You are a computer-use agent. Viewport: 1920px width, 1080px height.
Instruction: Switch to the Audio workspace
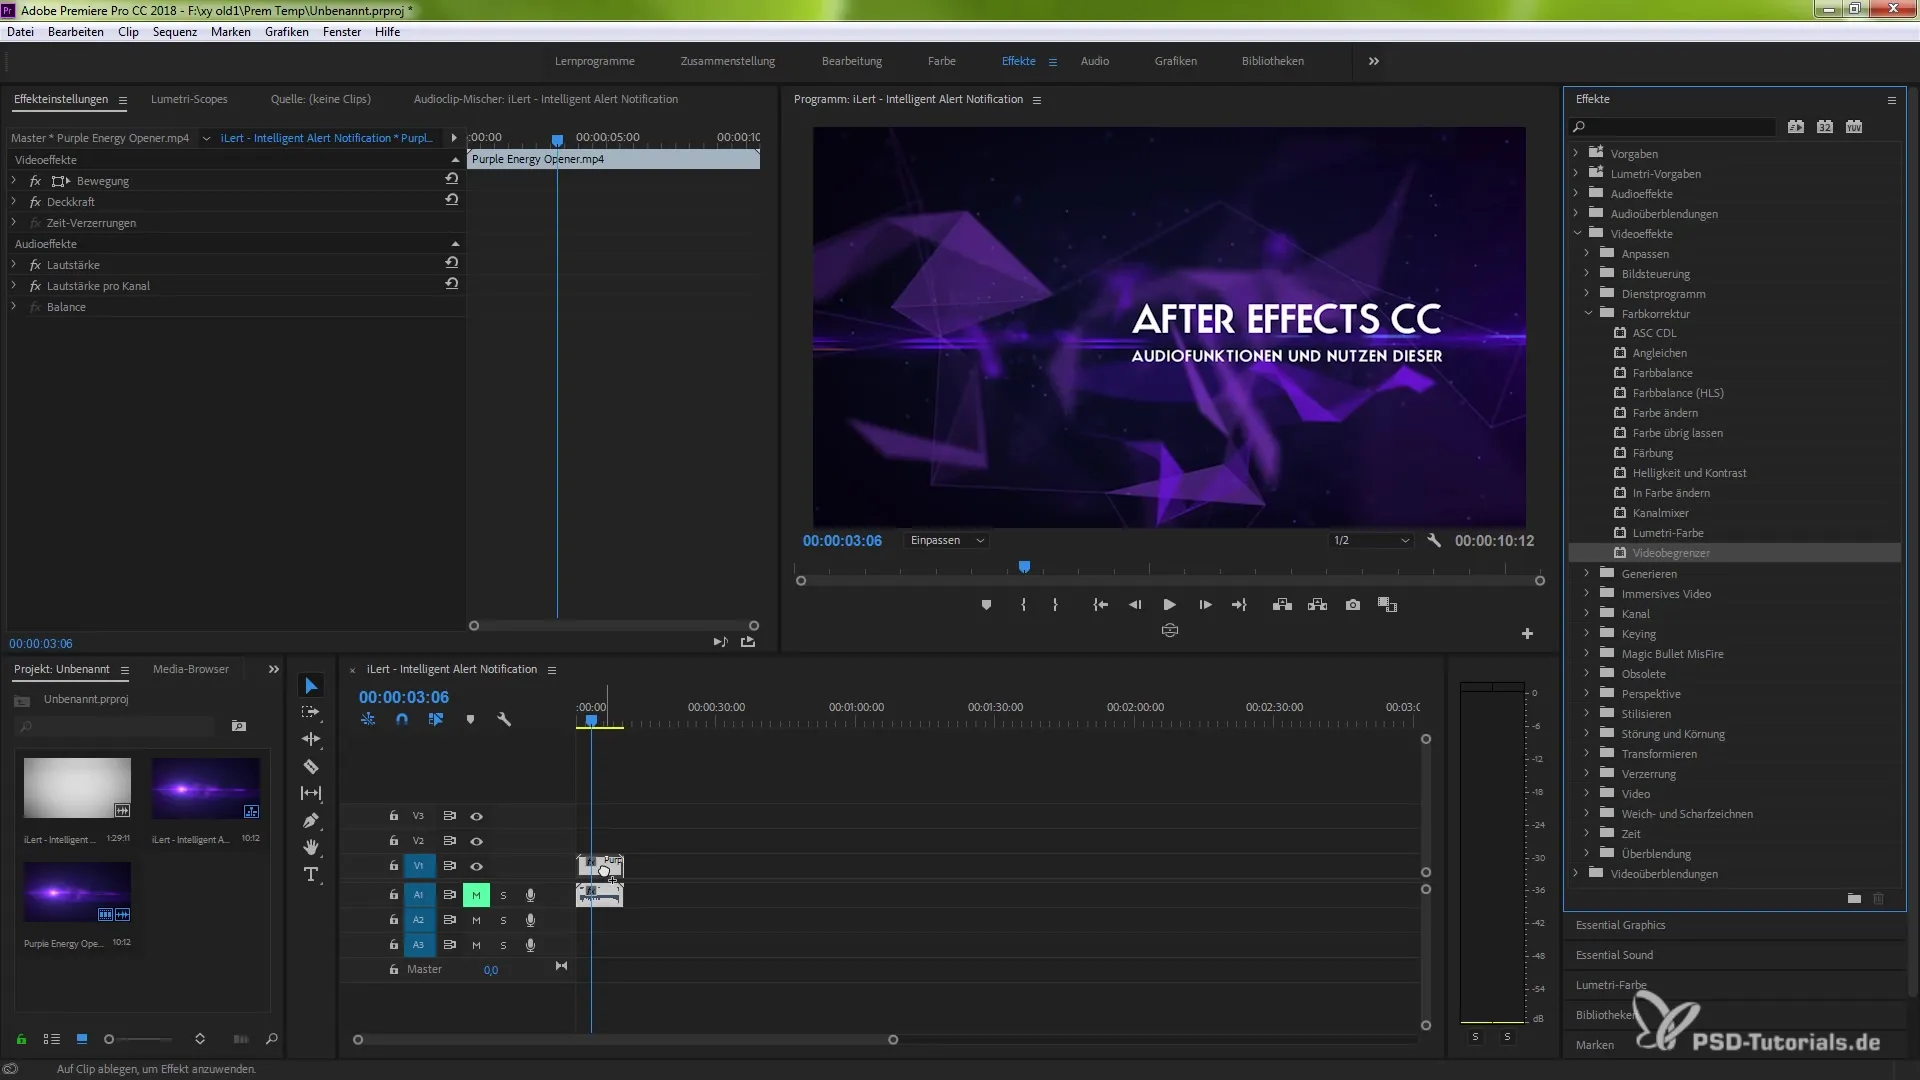(1095, 61)
